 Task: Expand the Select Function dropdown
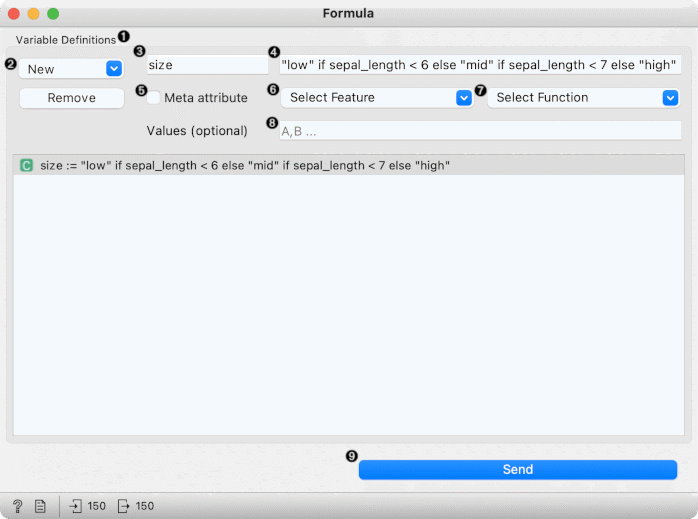pyautogui.click(x=583, y=98)
